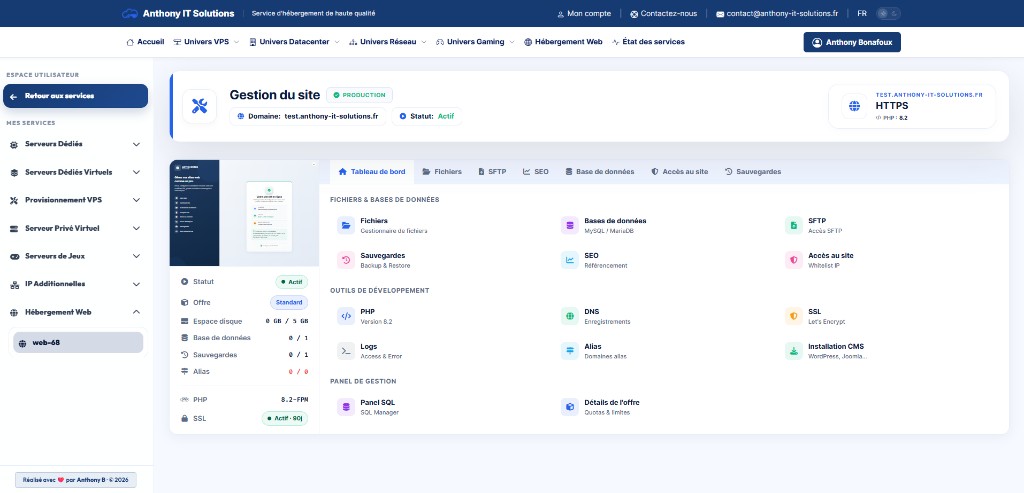Click the Anthony IT Solutions cloud logo

(x=130, y=14)
